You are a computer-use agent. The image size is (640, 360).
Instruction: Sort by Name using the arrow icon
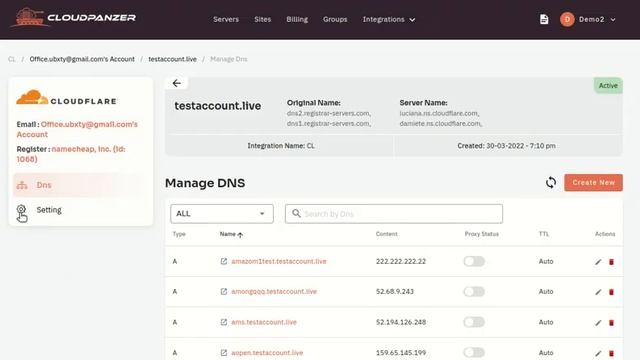pos(240,235)
